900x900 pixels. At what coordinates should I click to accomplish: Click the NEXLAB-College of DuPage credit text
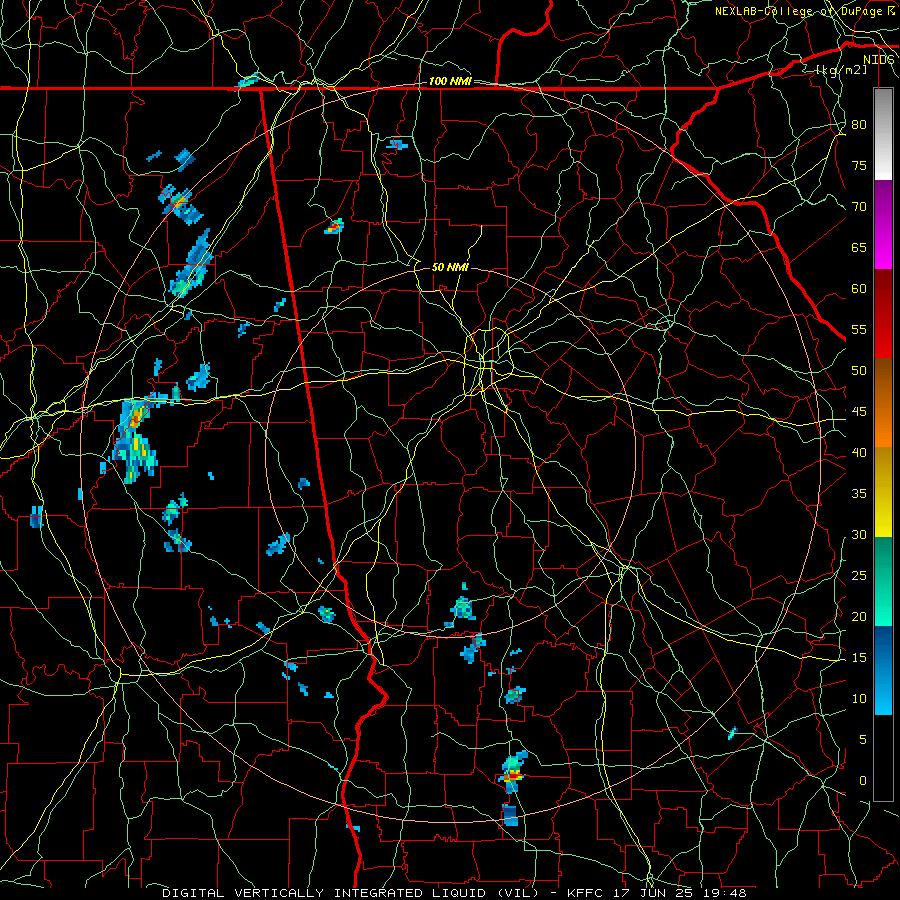click(798, 11)
